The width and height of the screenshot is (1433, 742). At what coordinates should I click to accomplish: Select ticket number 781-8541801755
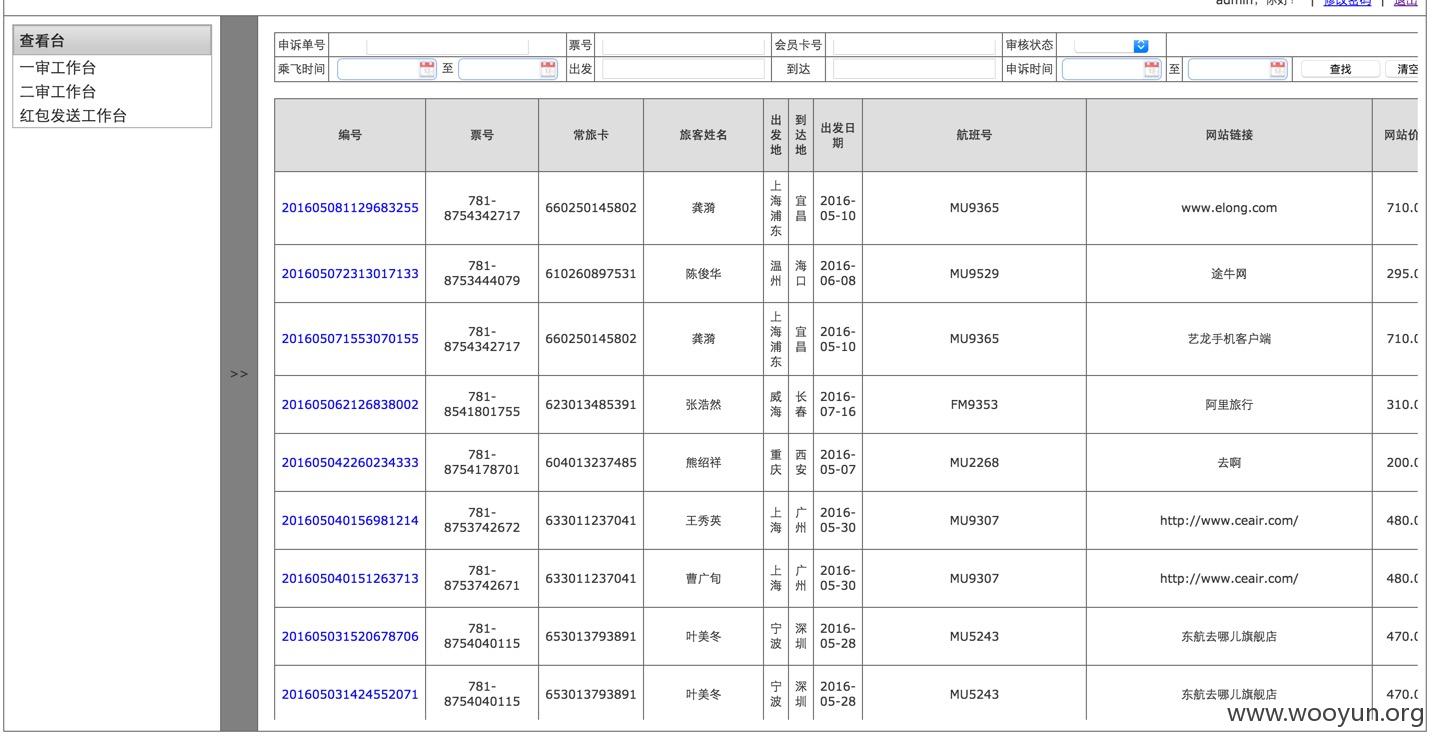[482, 404]
